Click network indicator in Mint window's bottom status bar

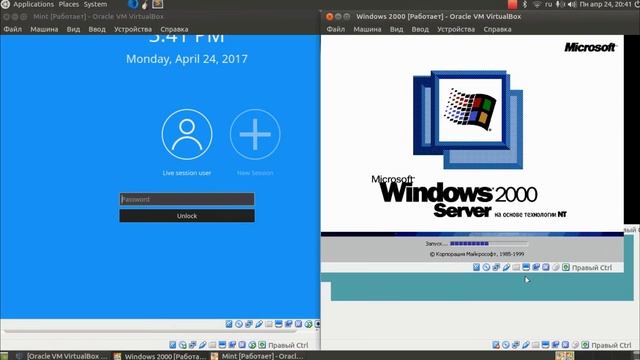[x=192, y=345]
